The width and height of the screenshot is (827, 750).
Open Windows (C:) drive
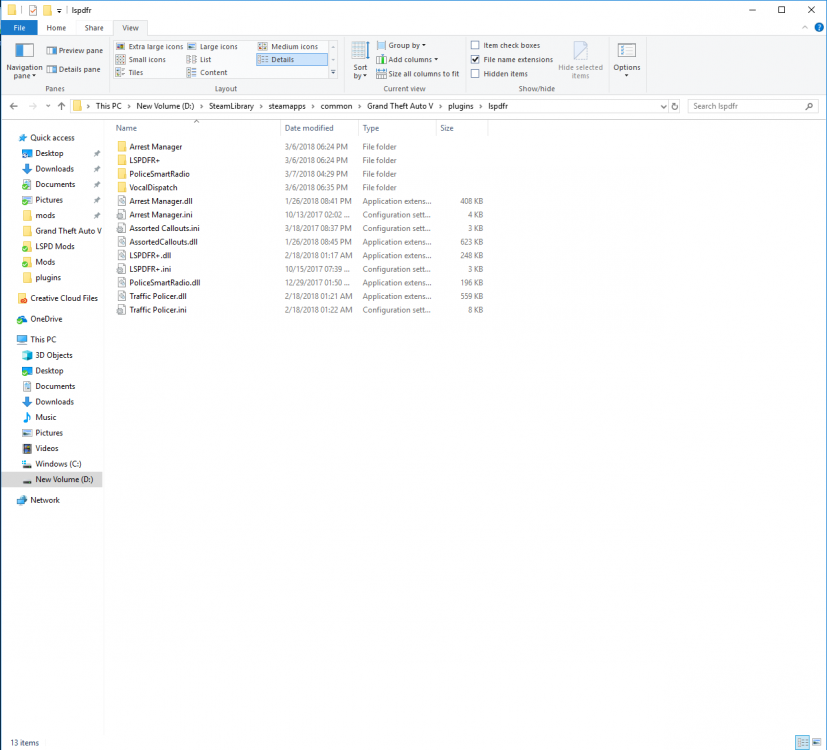coord(58,464)
